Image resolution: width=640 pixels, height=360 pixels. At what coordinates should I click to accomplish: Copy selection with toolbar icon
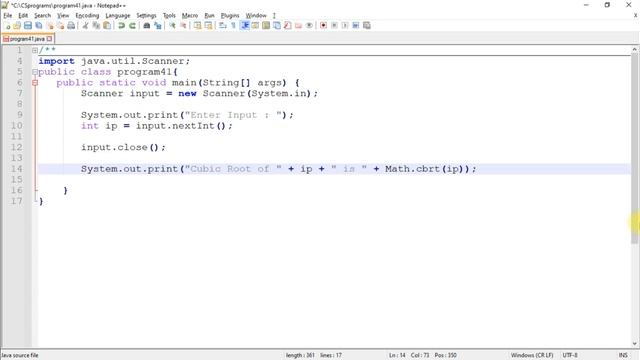coord(96,26)
